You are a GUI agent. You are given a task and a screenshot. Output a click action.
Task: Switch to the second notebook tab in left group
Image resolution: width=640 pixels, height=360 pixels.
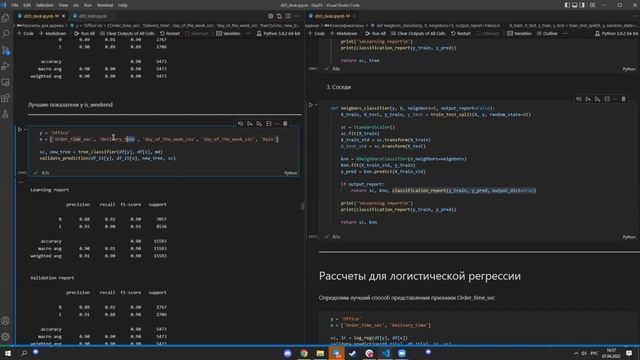pos(92,16)
